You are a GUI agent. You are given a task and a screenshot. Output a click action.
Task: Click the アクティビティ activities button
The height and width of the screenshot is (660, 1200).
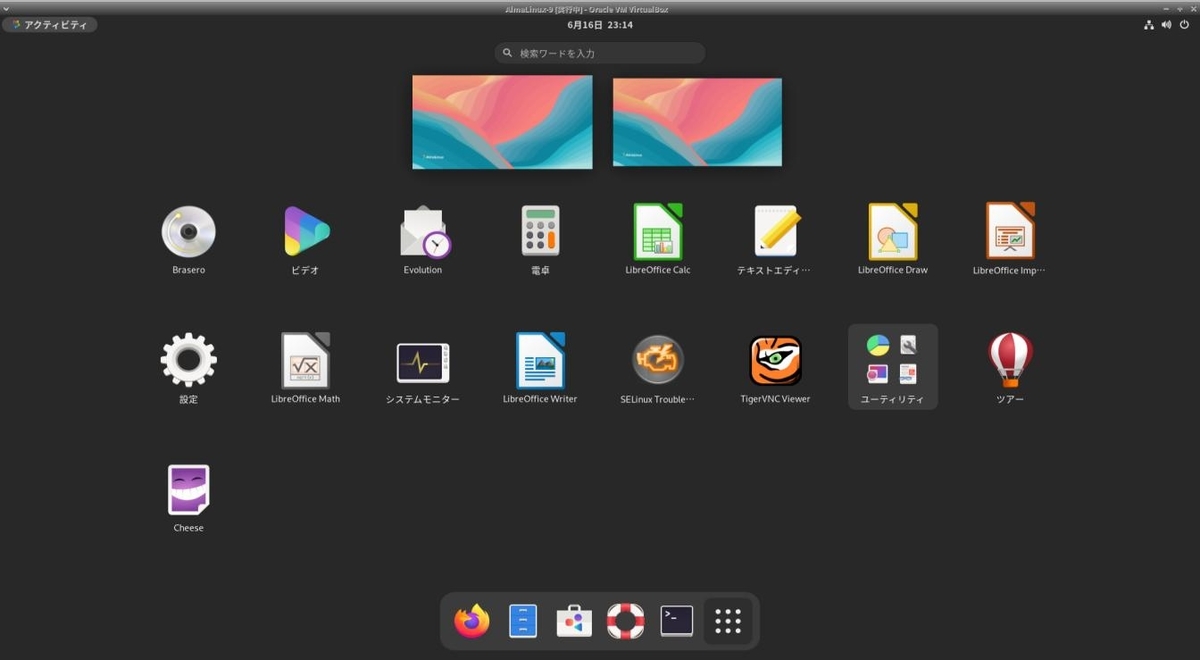pos(50,25)
